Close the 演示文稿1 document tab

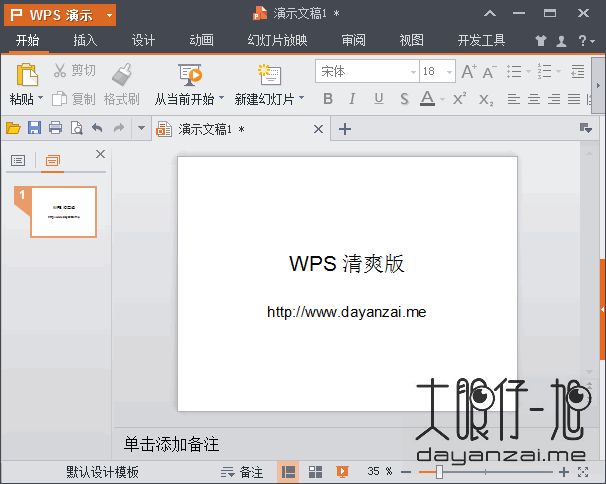[318, 129]
